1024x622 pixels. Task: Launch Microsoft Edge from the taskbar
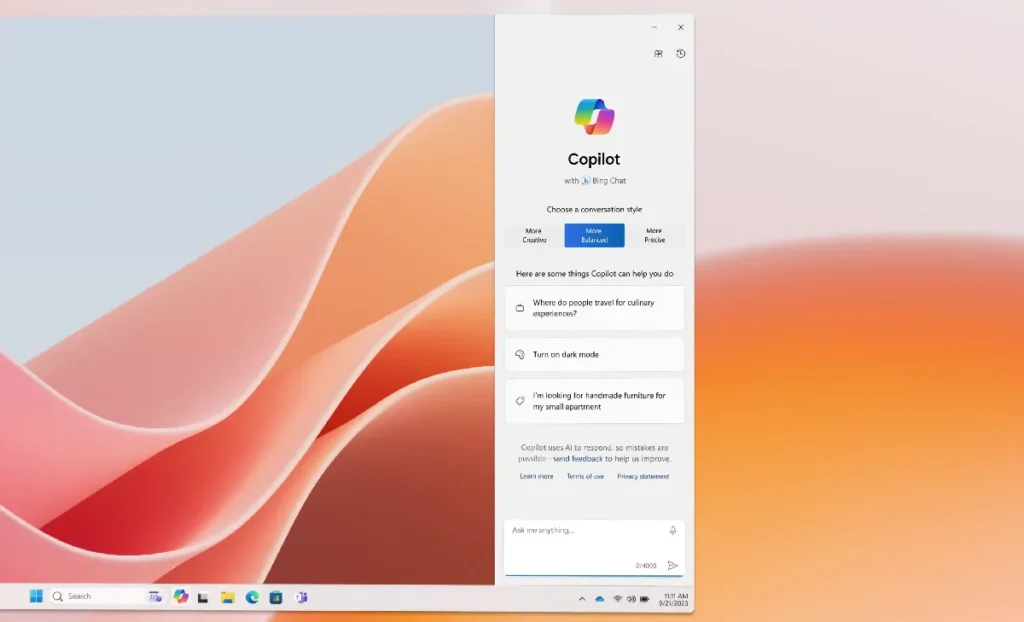251,597
